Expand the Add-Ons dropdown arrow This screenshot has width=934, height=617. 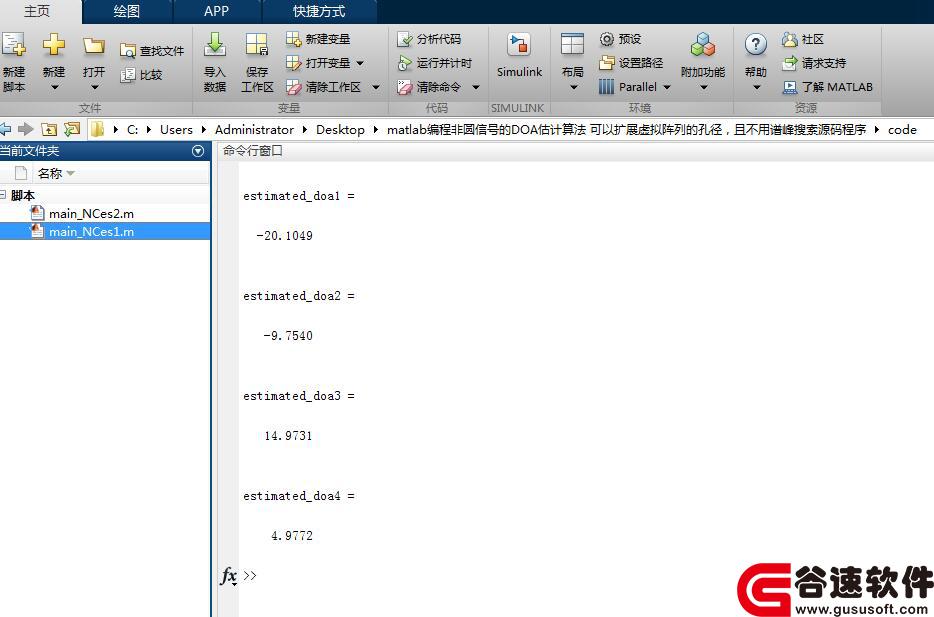pyautogui.click(x=703, y=88)
